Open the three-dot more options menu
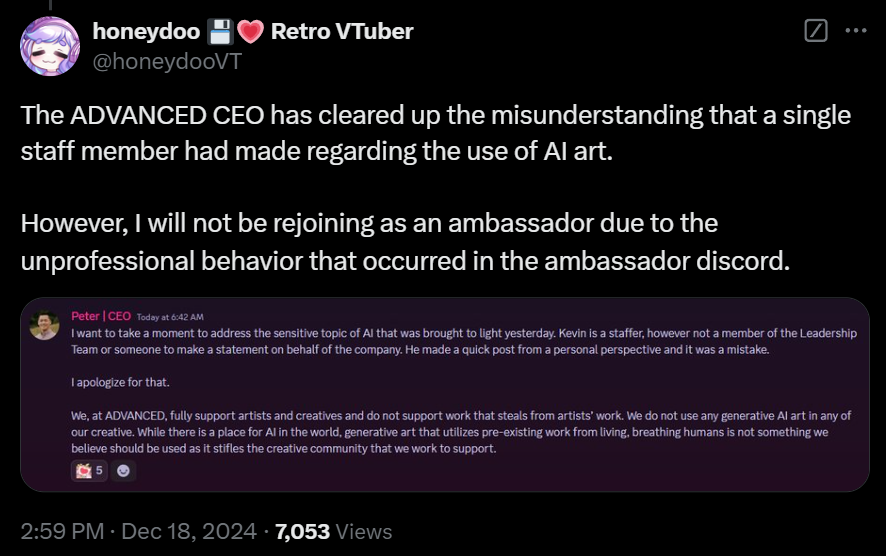886x556 pixels. point(856,31)
